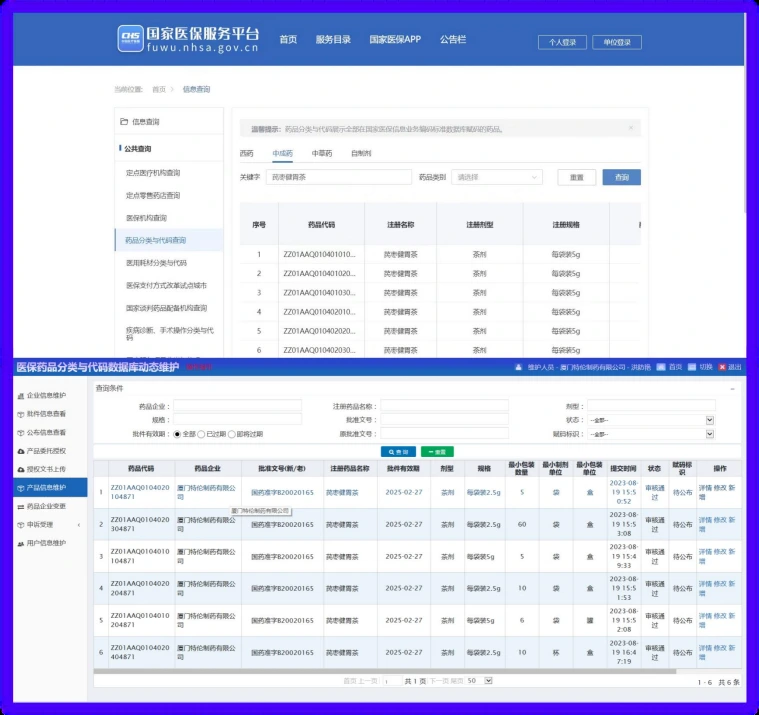Open the 赋码标识 dropdown
Image resolution: width=759 pixels, height=715 pixels.
tap(651, 434)
